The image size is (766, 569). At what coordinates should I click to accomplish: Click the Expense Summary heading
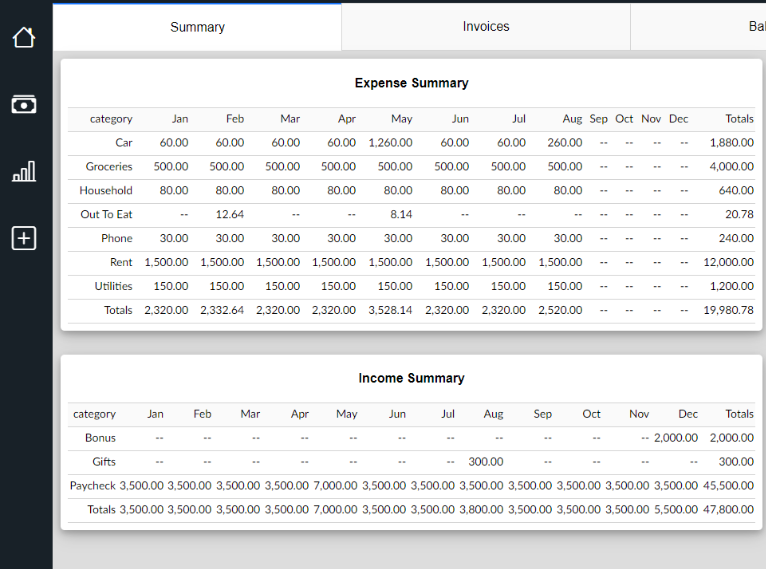(x=411, y=83)
